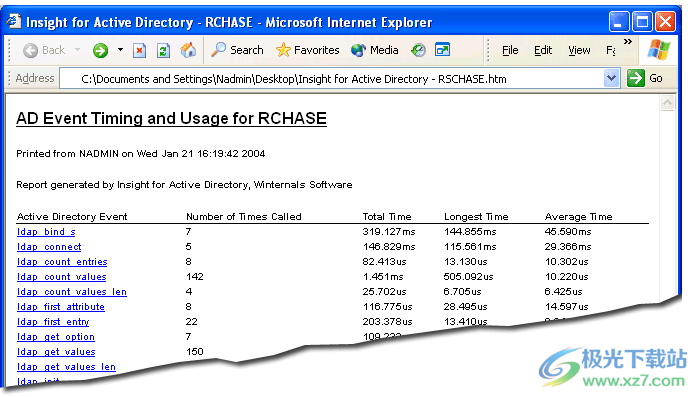Click the Printed from NADMIN line

point(141,154)
